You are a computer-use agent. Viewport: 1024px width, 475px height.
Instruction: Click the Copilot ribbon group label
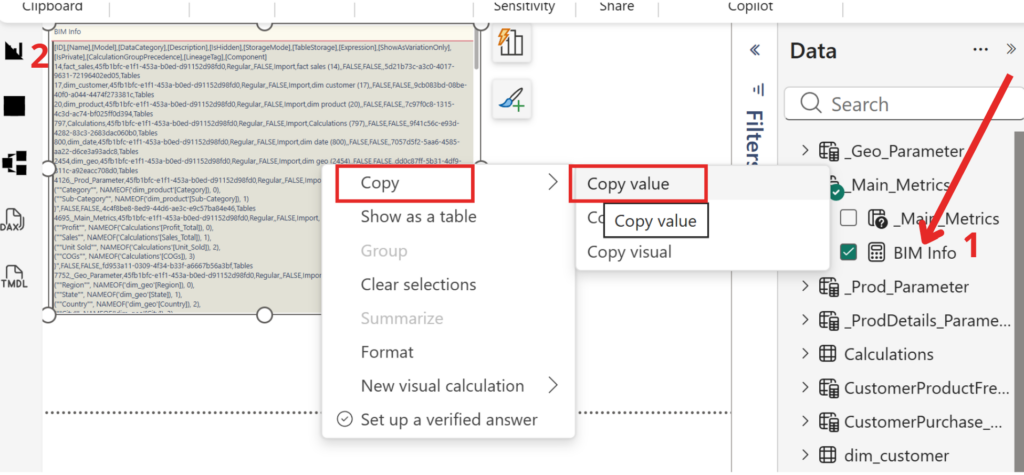pos(750,7)
